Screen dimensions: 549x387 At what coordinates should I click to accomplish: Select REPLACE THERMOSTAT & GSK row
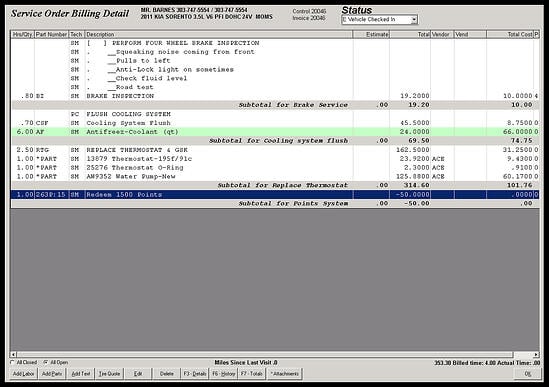275,150
